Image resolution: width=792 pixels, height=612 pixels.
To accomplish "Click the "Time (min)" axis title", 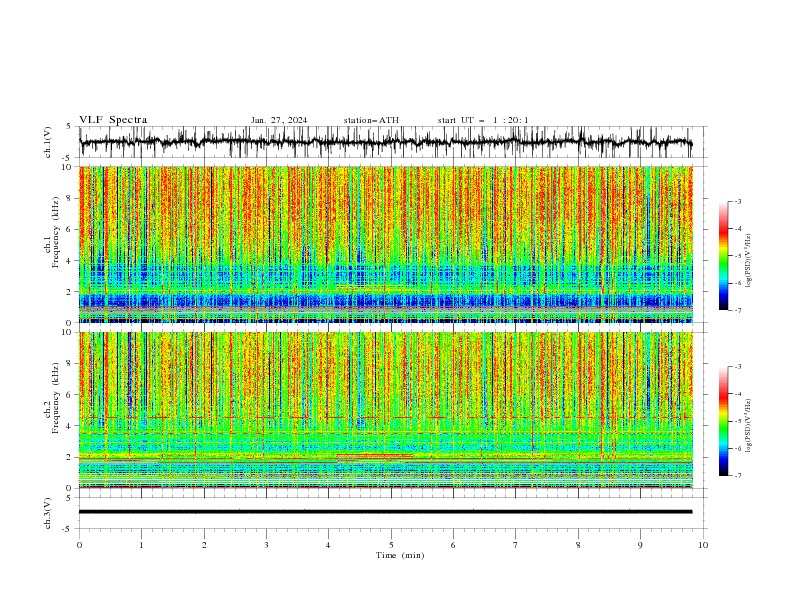I will [x=400, y=555].
